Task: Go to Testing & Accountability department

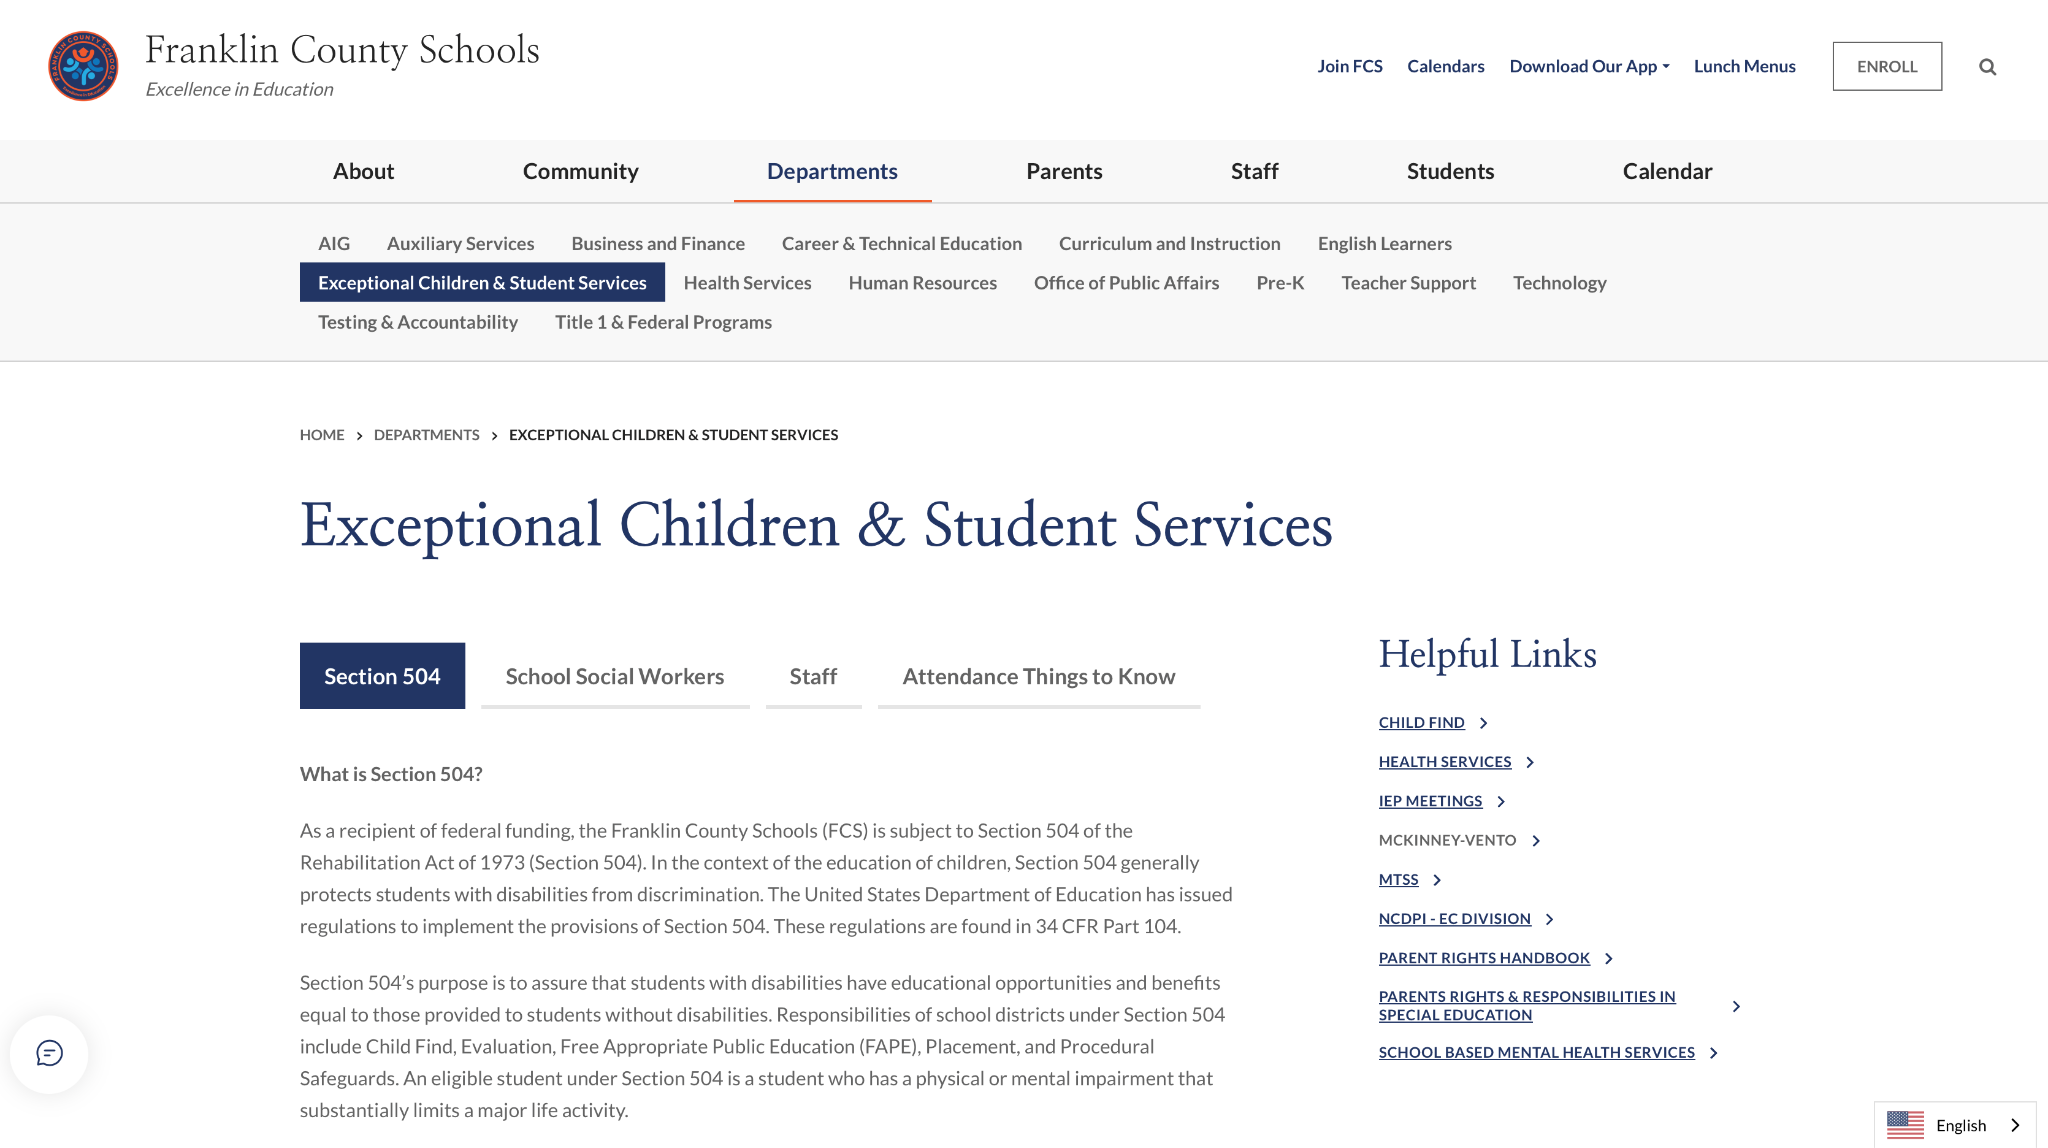Action: click(x=418, y=322)
